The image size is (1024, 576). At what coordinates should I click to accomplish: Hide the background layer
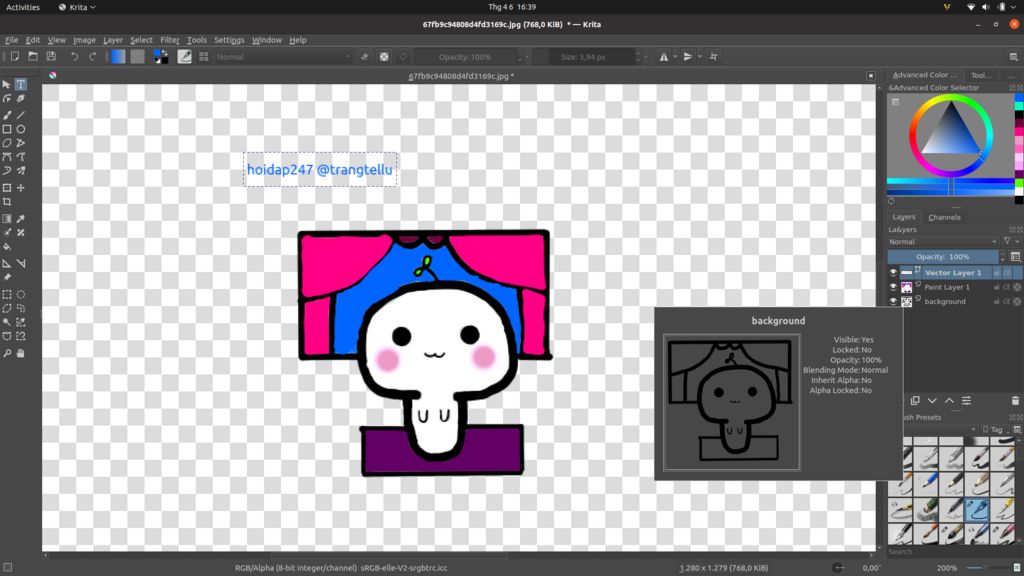(x=894, y=301)
